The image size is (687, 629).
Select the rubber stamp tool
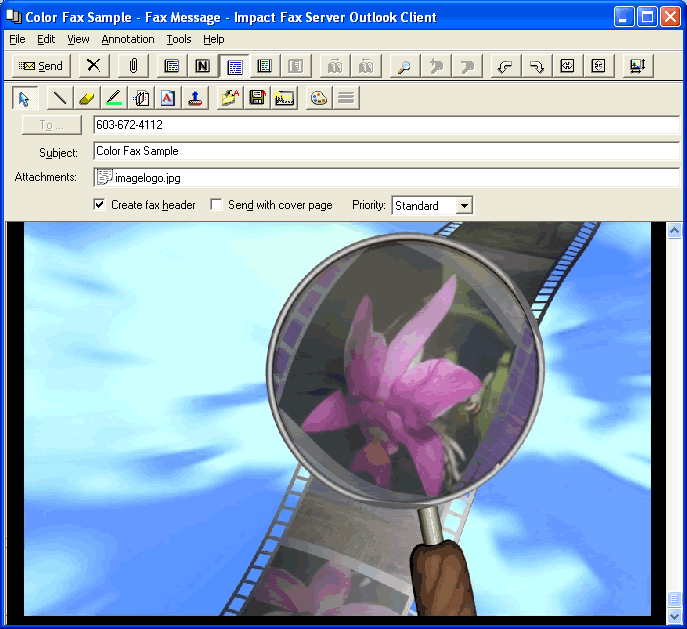point(195,98)
